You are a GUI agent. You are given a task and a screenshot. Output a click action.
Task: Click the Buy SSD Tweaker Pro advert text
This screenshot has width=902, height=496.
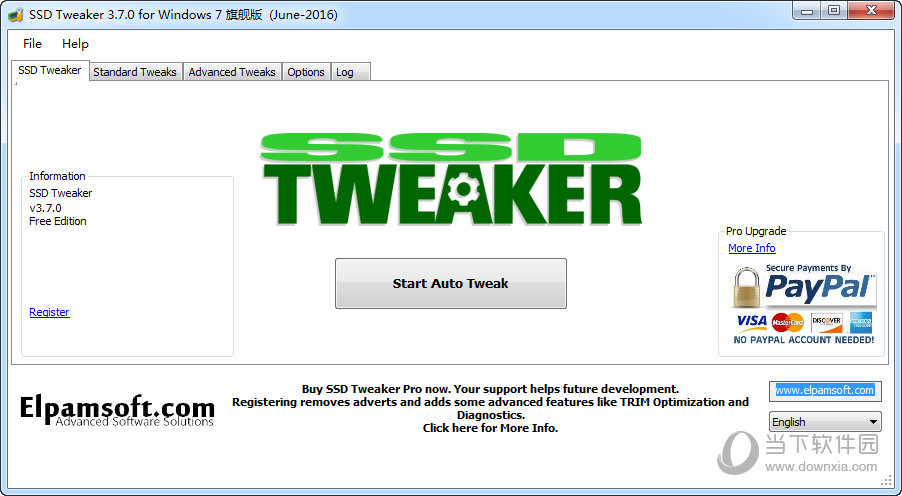pyautogui.click(x=490, y=409)
